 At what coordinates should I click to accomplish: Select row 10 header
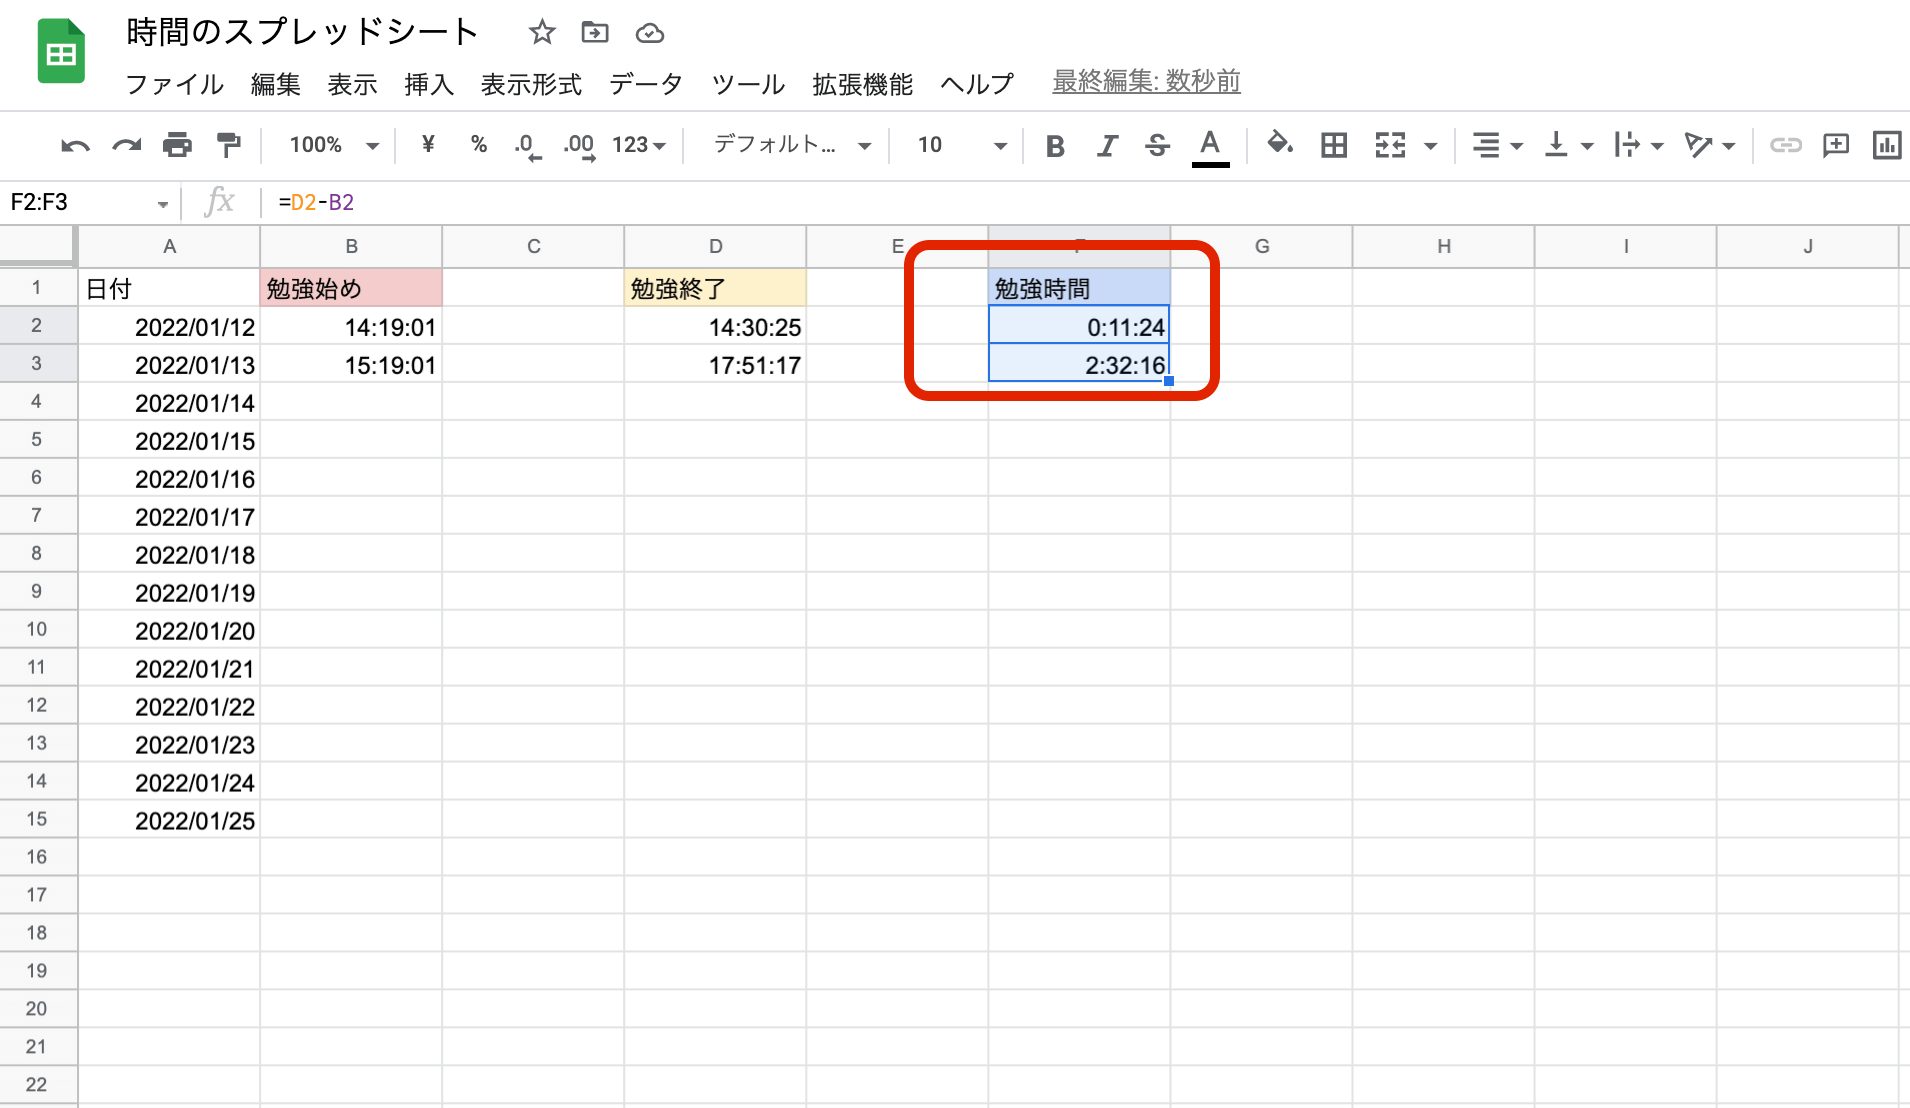point(37,629)
